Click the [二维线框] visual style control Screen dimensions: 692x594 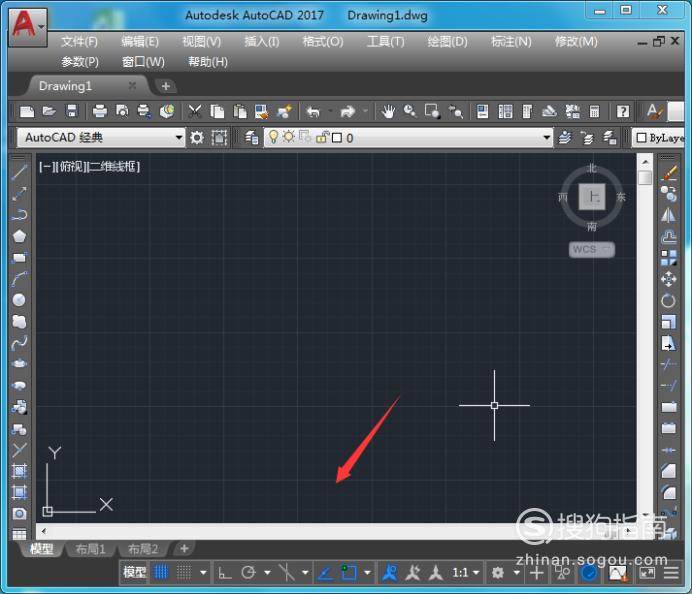click(x=114, y=167)
